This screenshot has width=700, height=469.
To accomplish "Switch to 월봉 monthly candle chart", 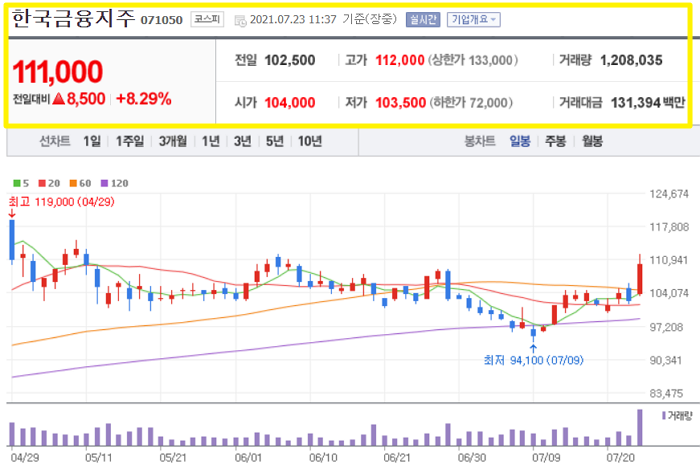I will (x=592, y=141).
